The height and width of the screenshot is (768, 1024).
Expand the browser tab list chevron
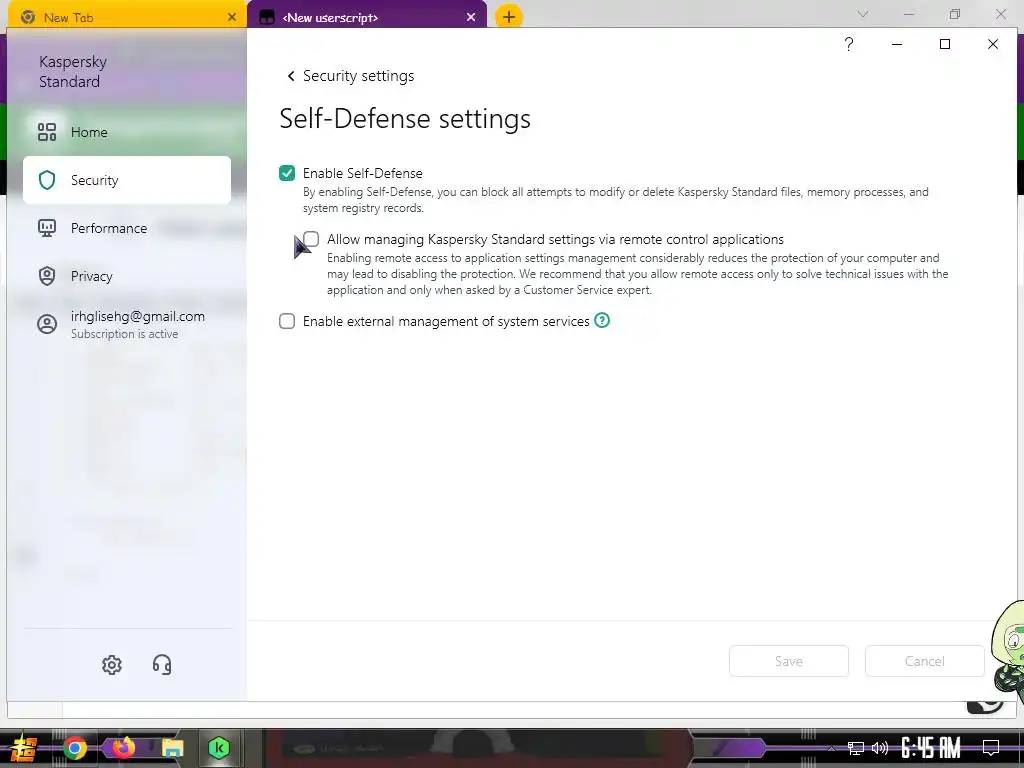(x=863, y=14)
